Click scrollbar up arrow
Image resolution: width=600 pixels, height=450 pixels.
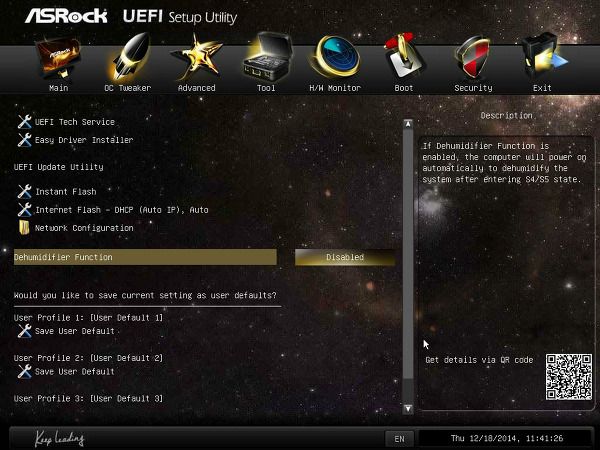coord(408,124)
